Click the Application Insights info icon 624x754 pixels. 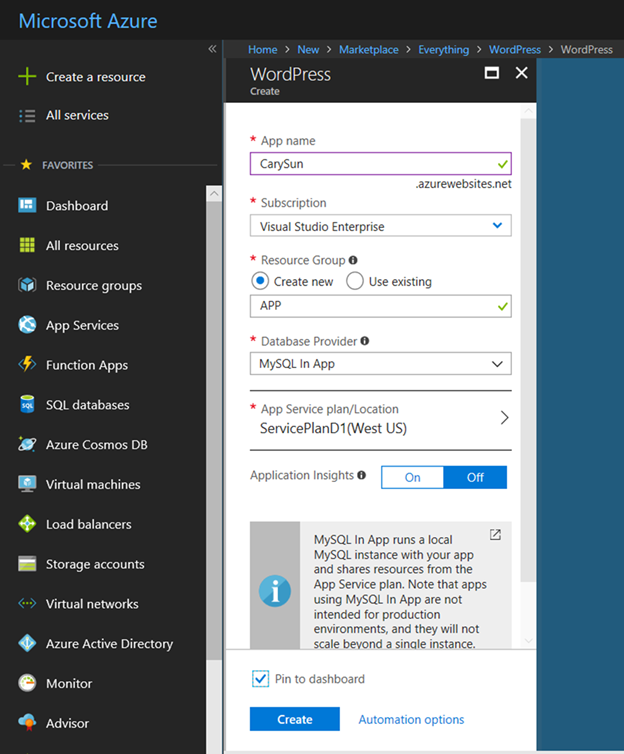[x=362, y=475]
